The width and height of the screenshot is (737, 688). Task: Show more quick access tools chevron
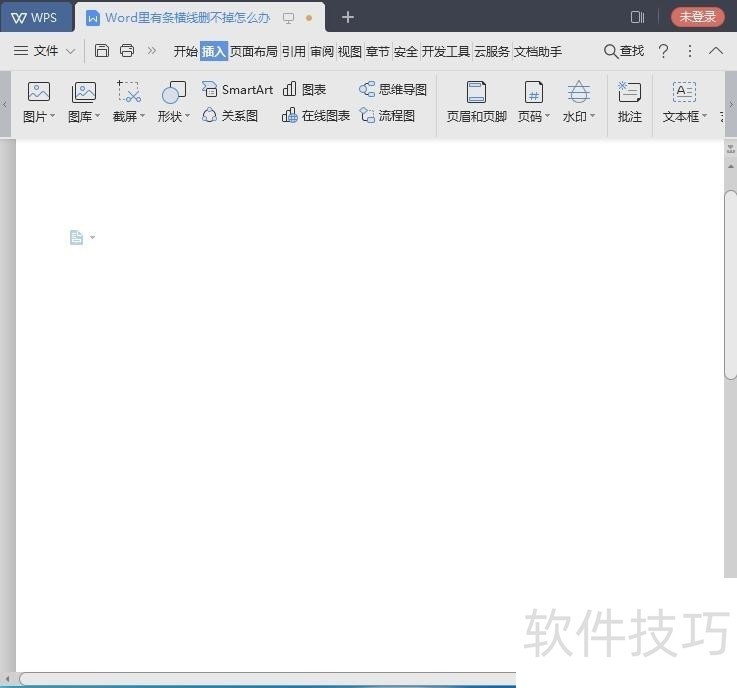click(151, 50)
